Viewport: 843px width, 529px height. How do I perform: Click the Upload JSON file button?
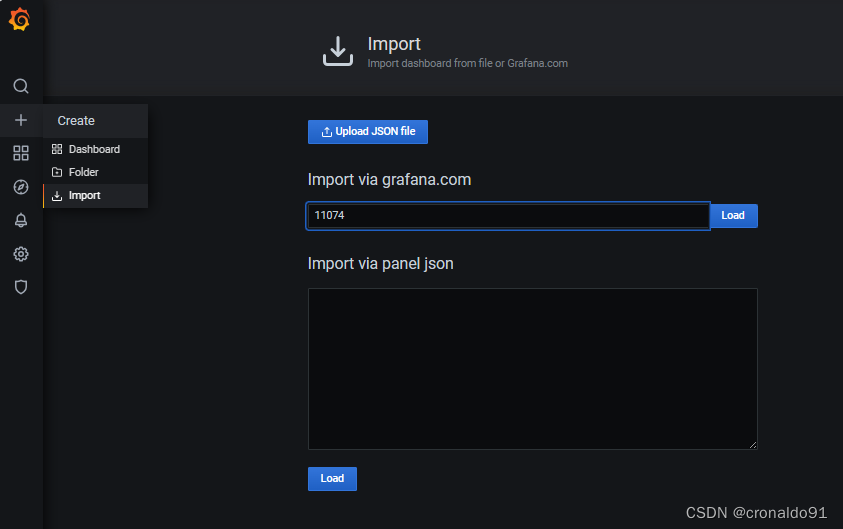368,132
